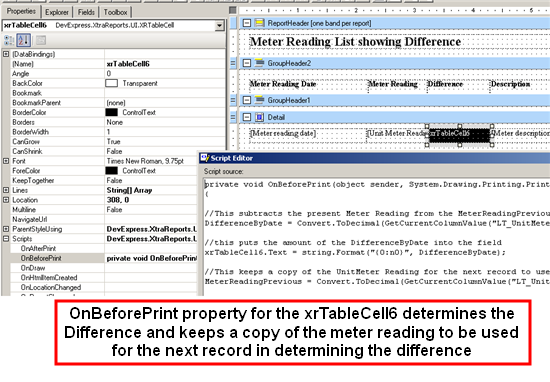Click the Script Editor title icon

[204, 158]
